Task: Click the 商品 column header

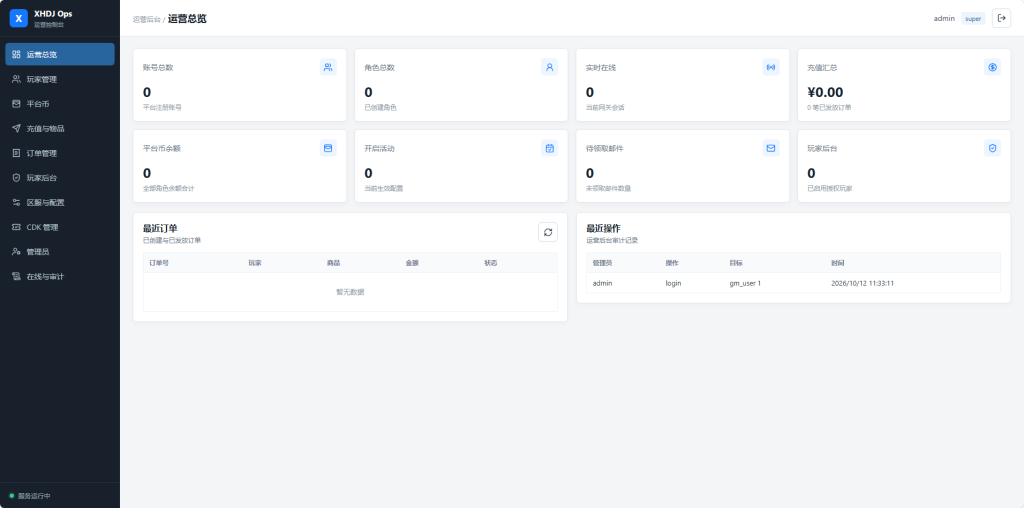Action: [333, 262]
